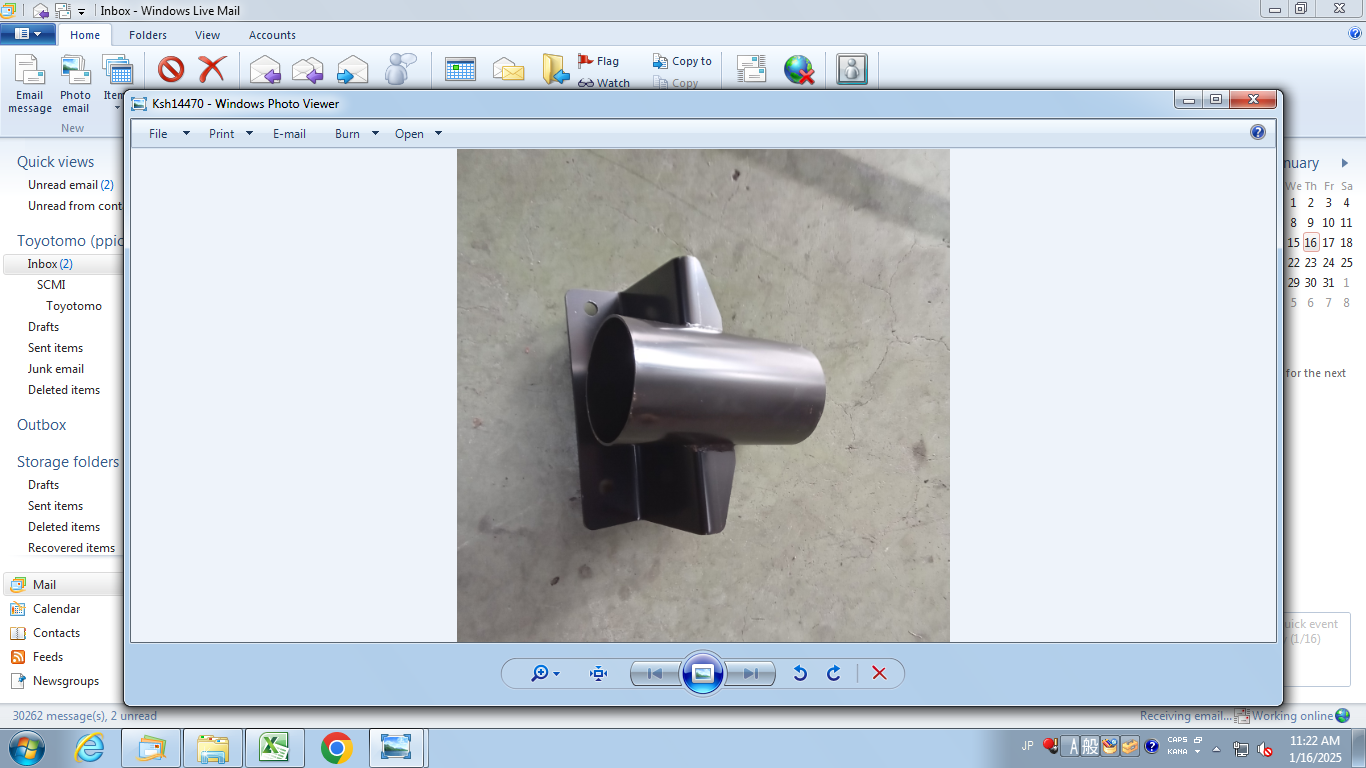
Task: Click the Actual size fit icon
Action: tap(599, 673)
